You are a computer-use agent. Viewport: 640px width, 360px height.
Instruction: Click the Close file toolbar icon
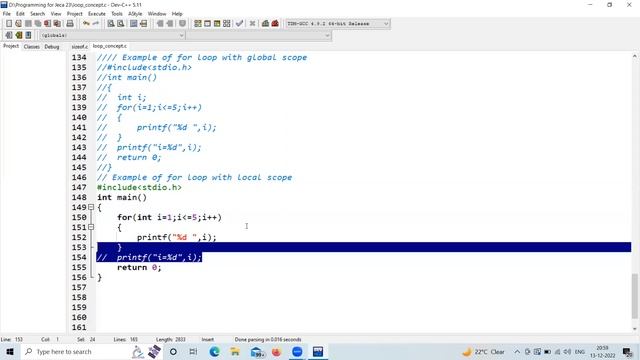click(47, 24)
